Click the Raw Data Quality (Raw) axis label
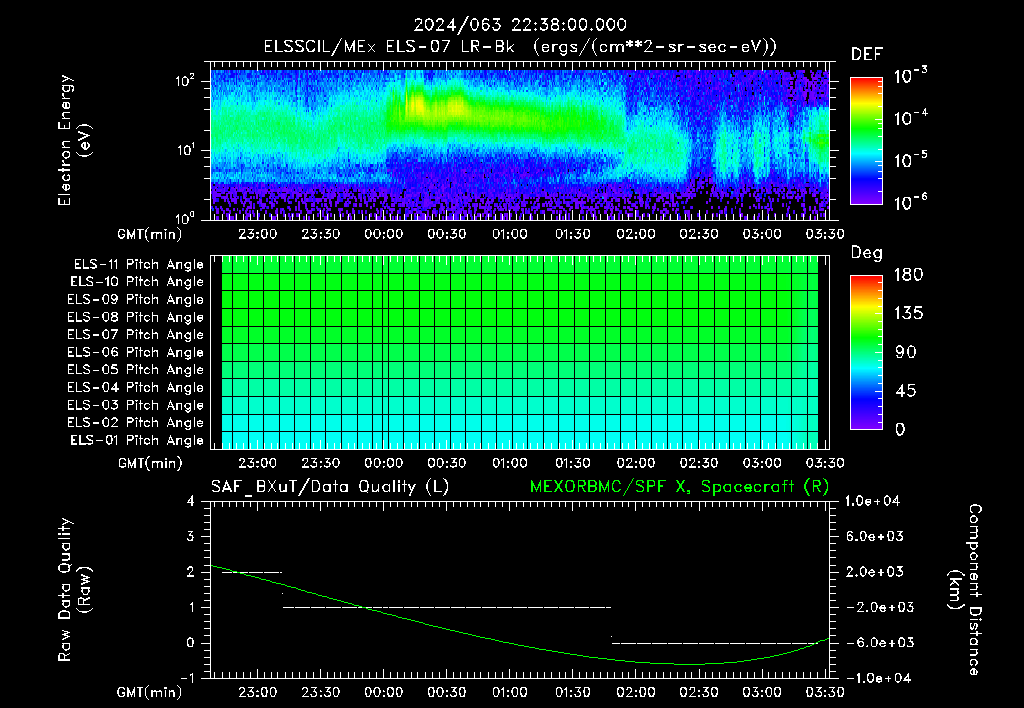1024x708 pixels. pyautogui.click(x=74, y=590)
